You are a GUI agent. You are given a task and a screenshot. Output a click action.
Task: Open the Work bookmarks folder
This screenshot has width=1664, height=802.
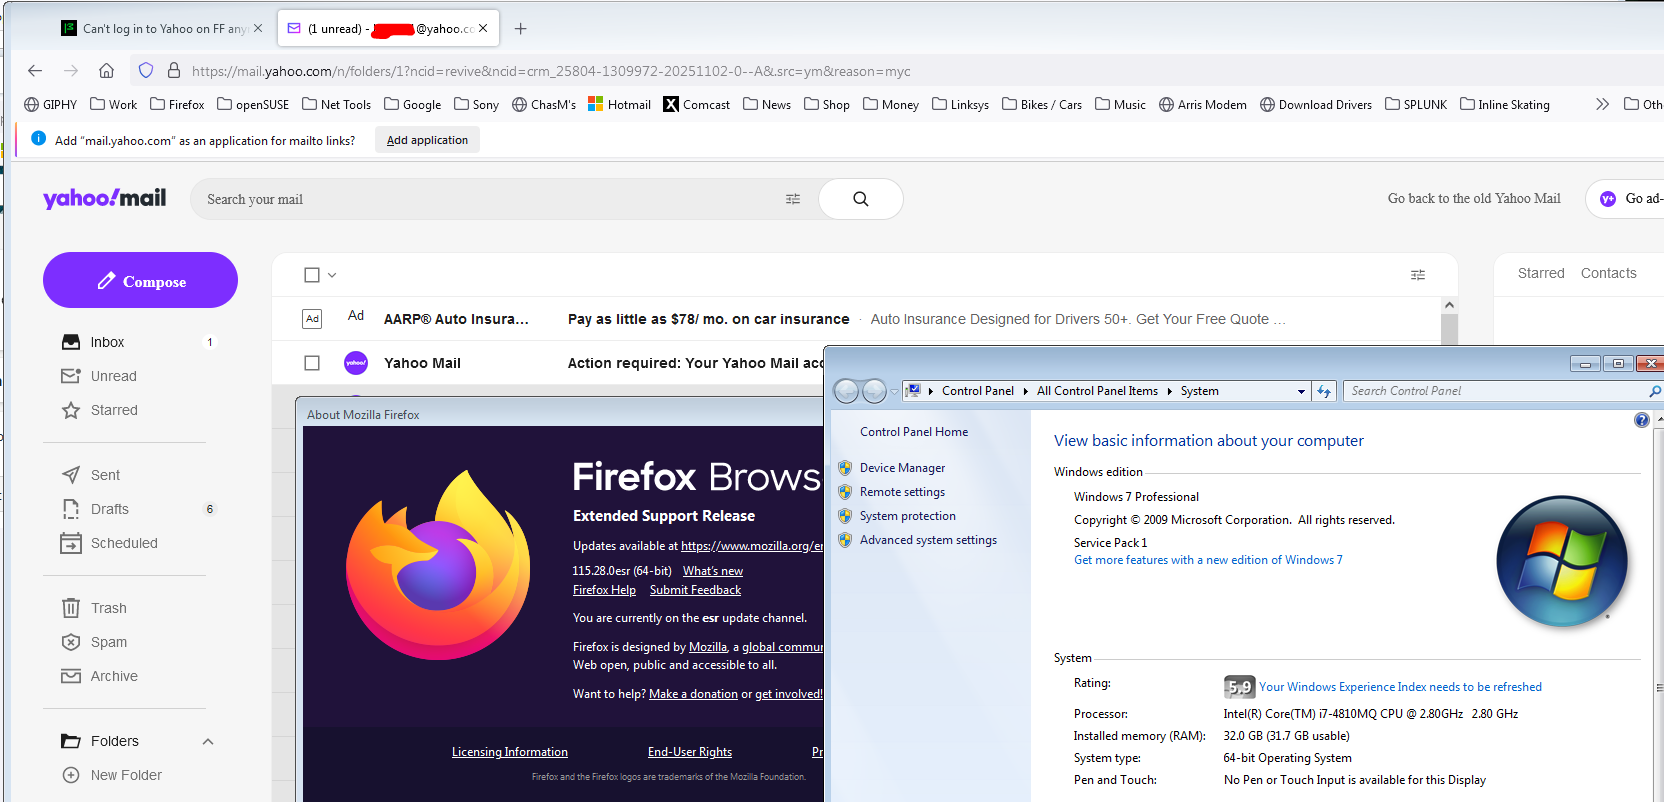pyautogui.click(x=113, y=104)
